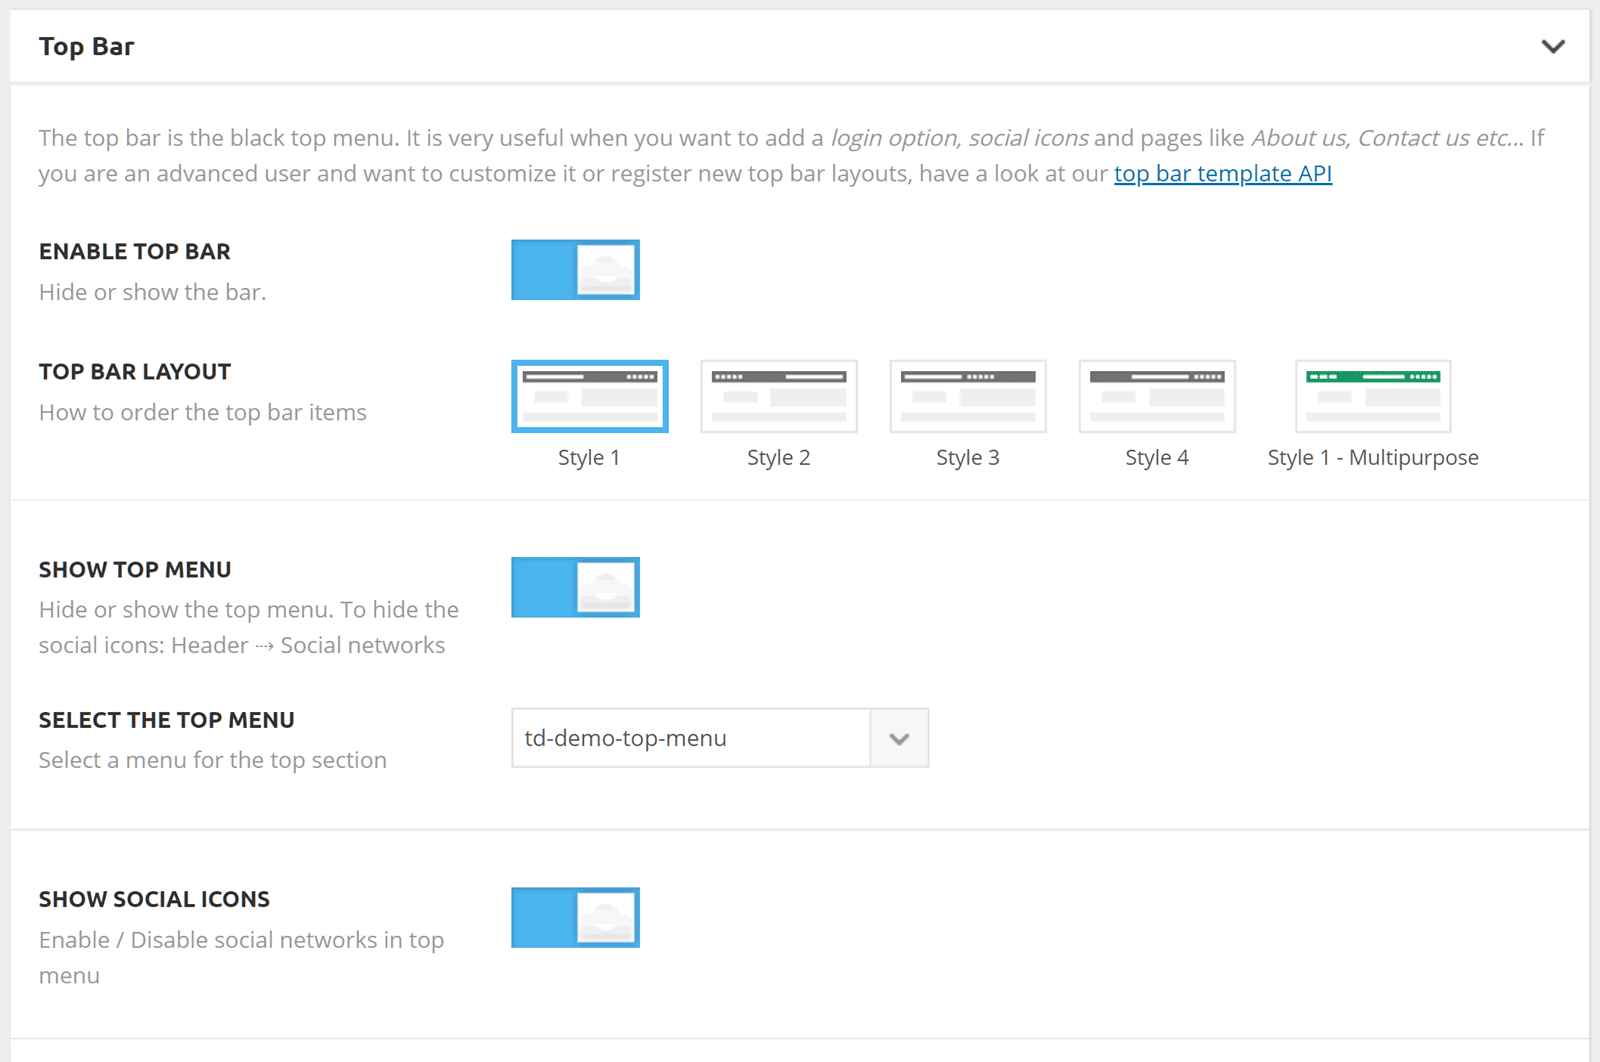
Task: Click the Enable Top Bar label
Action: click(135, 252)
